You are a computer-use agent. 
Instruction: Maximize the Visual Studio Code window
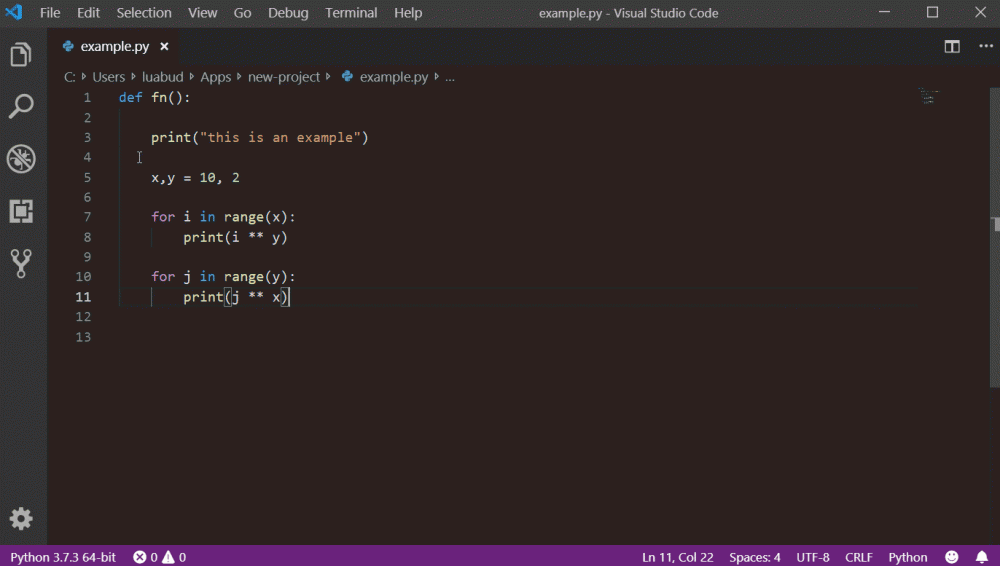click(x=932, y=12)
